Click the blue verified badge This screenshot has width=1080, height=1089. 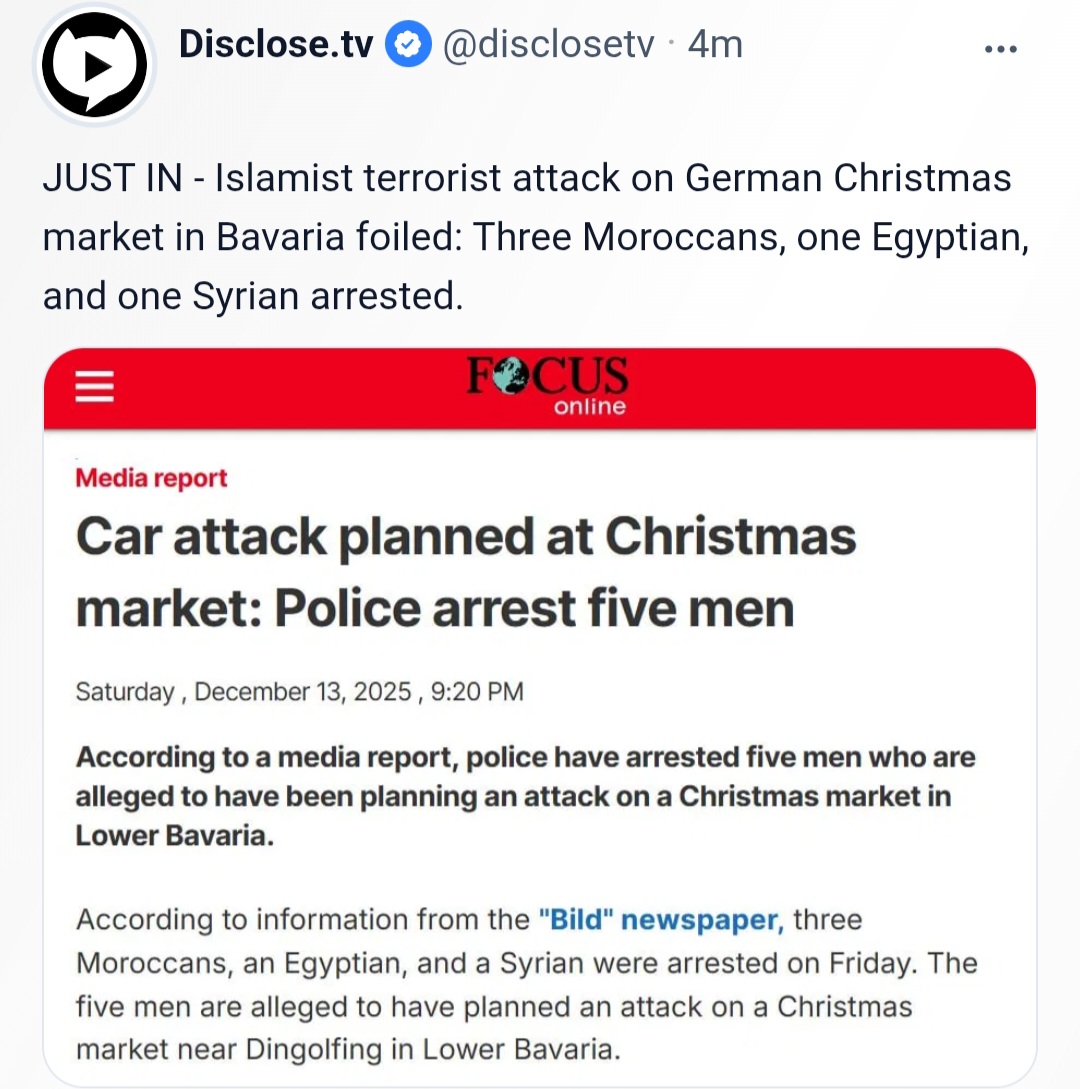409,45
